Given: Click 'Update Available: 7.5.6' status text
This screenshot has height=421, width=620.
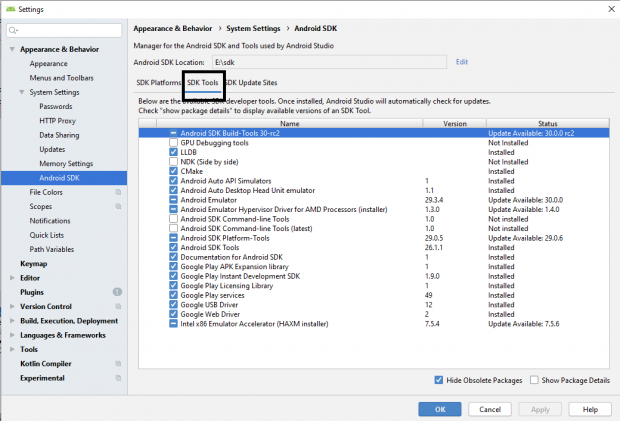Looking at the screenshot, I should (x=524, y=324).
